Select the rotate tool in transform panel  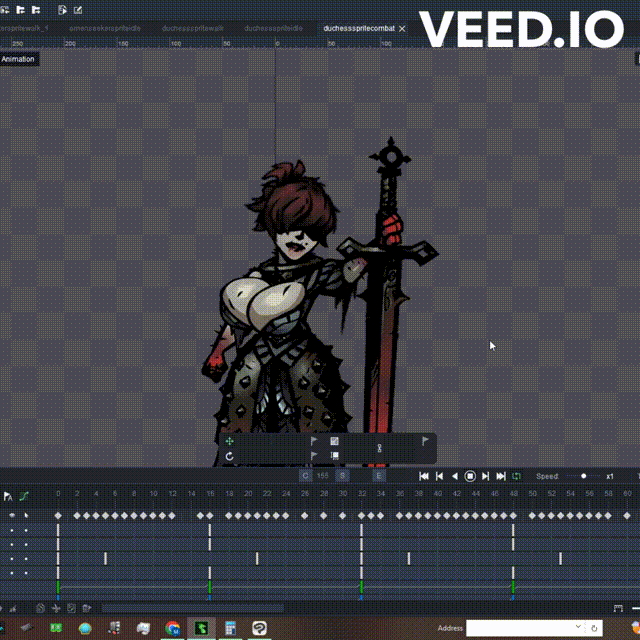click(x=229, y=456)
